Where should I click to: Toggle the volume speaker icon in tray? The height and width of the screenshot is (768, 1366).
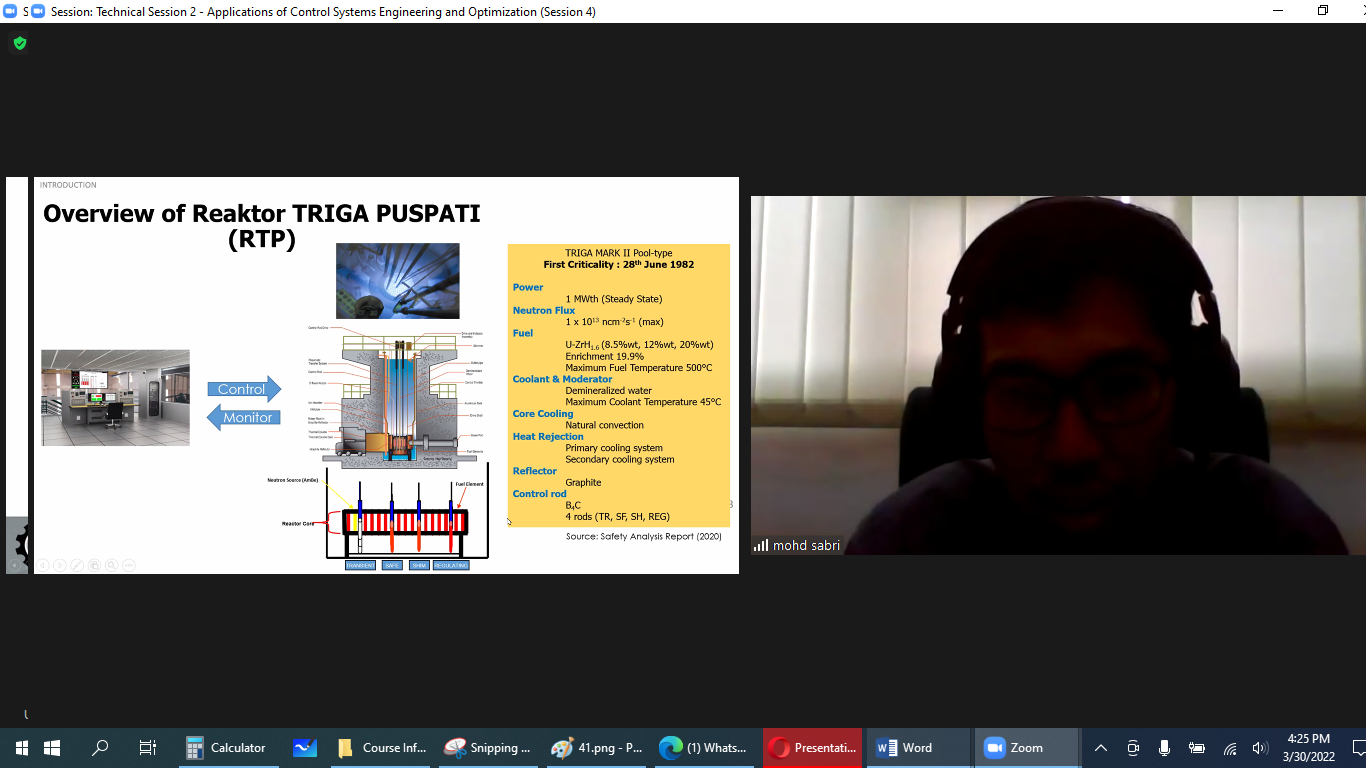1260,748
